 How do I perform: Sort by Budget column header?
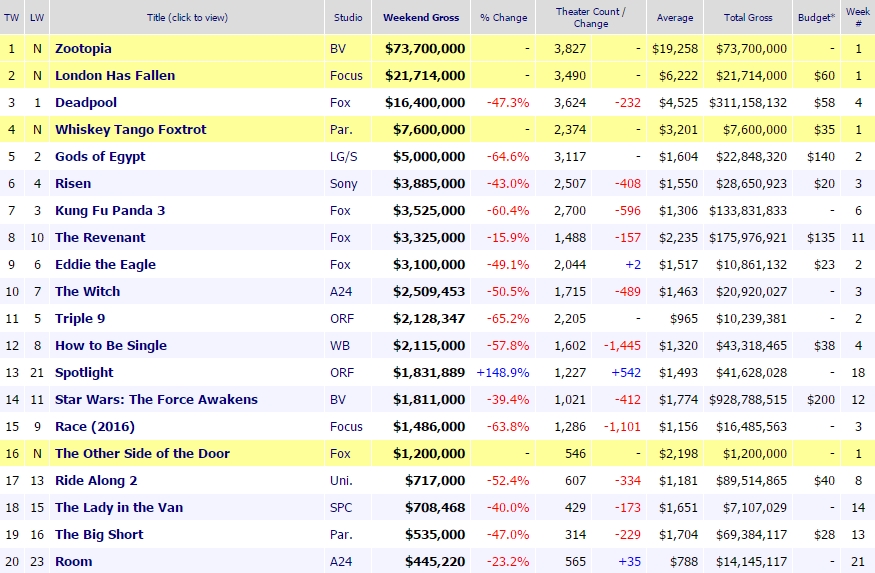[817, 18]
